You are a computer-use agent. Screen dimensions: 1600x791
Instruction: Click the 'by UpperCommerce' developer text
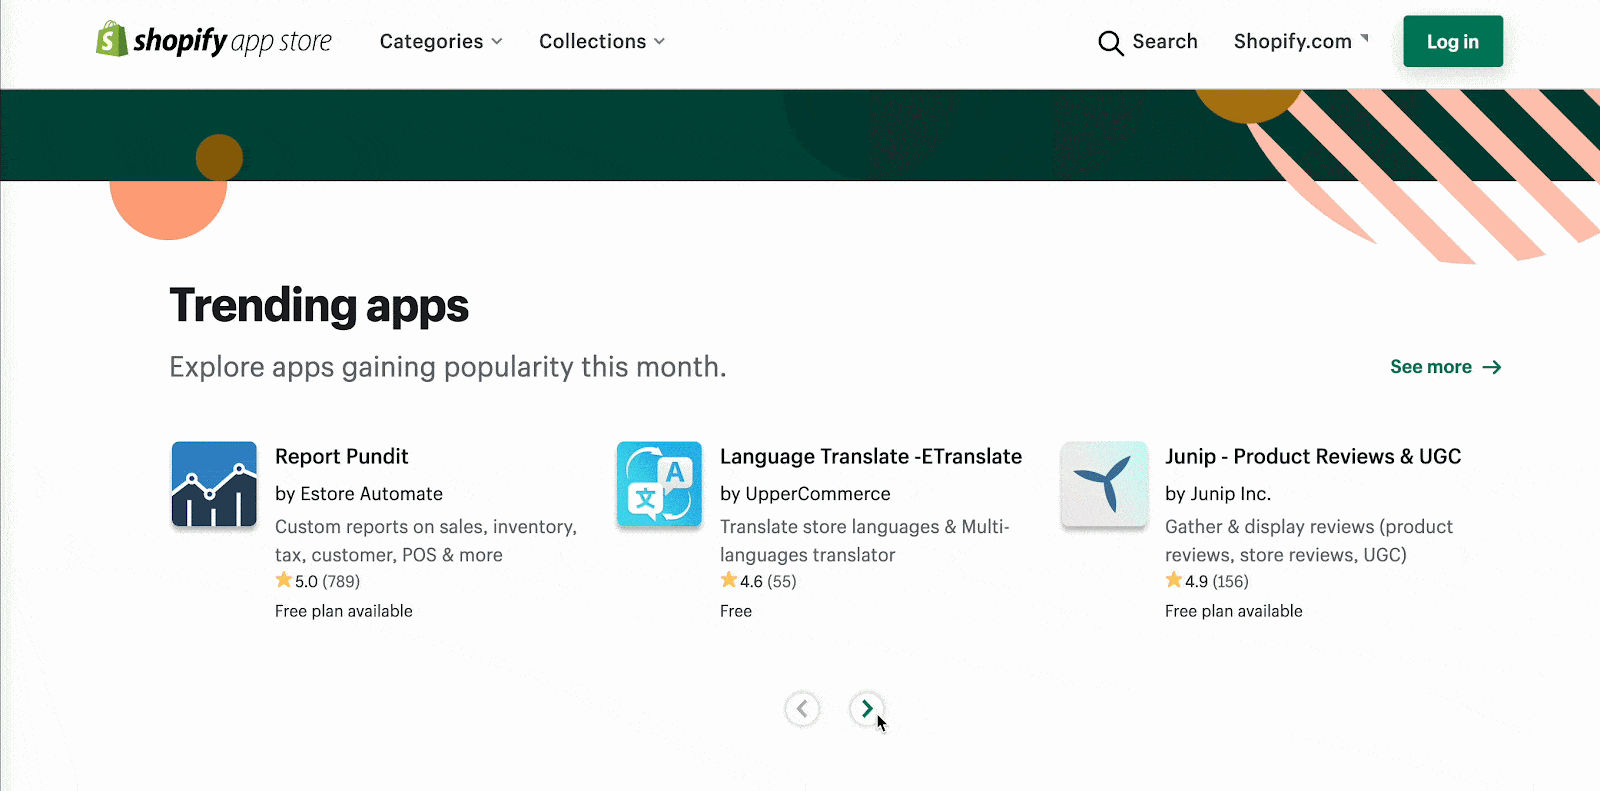[805, 494]
